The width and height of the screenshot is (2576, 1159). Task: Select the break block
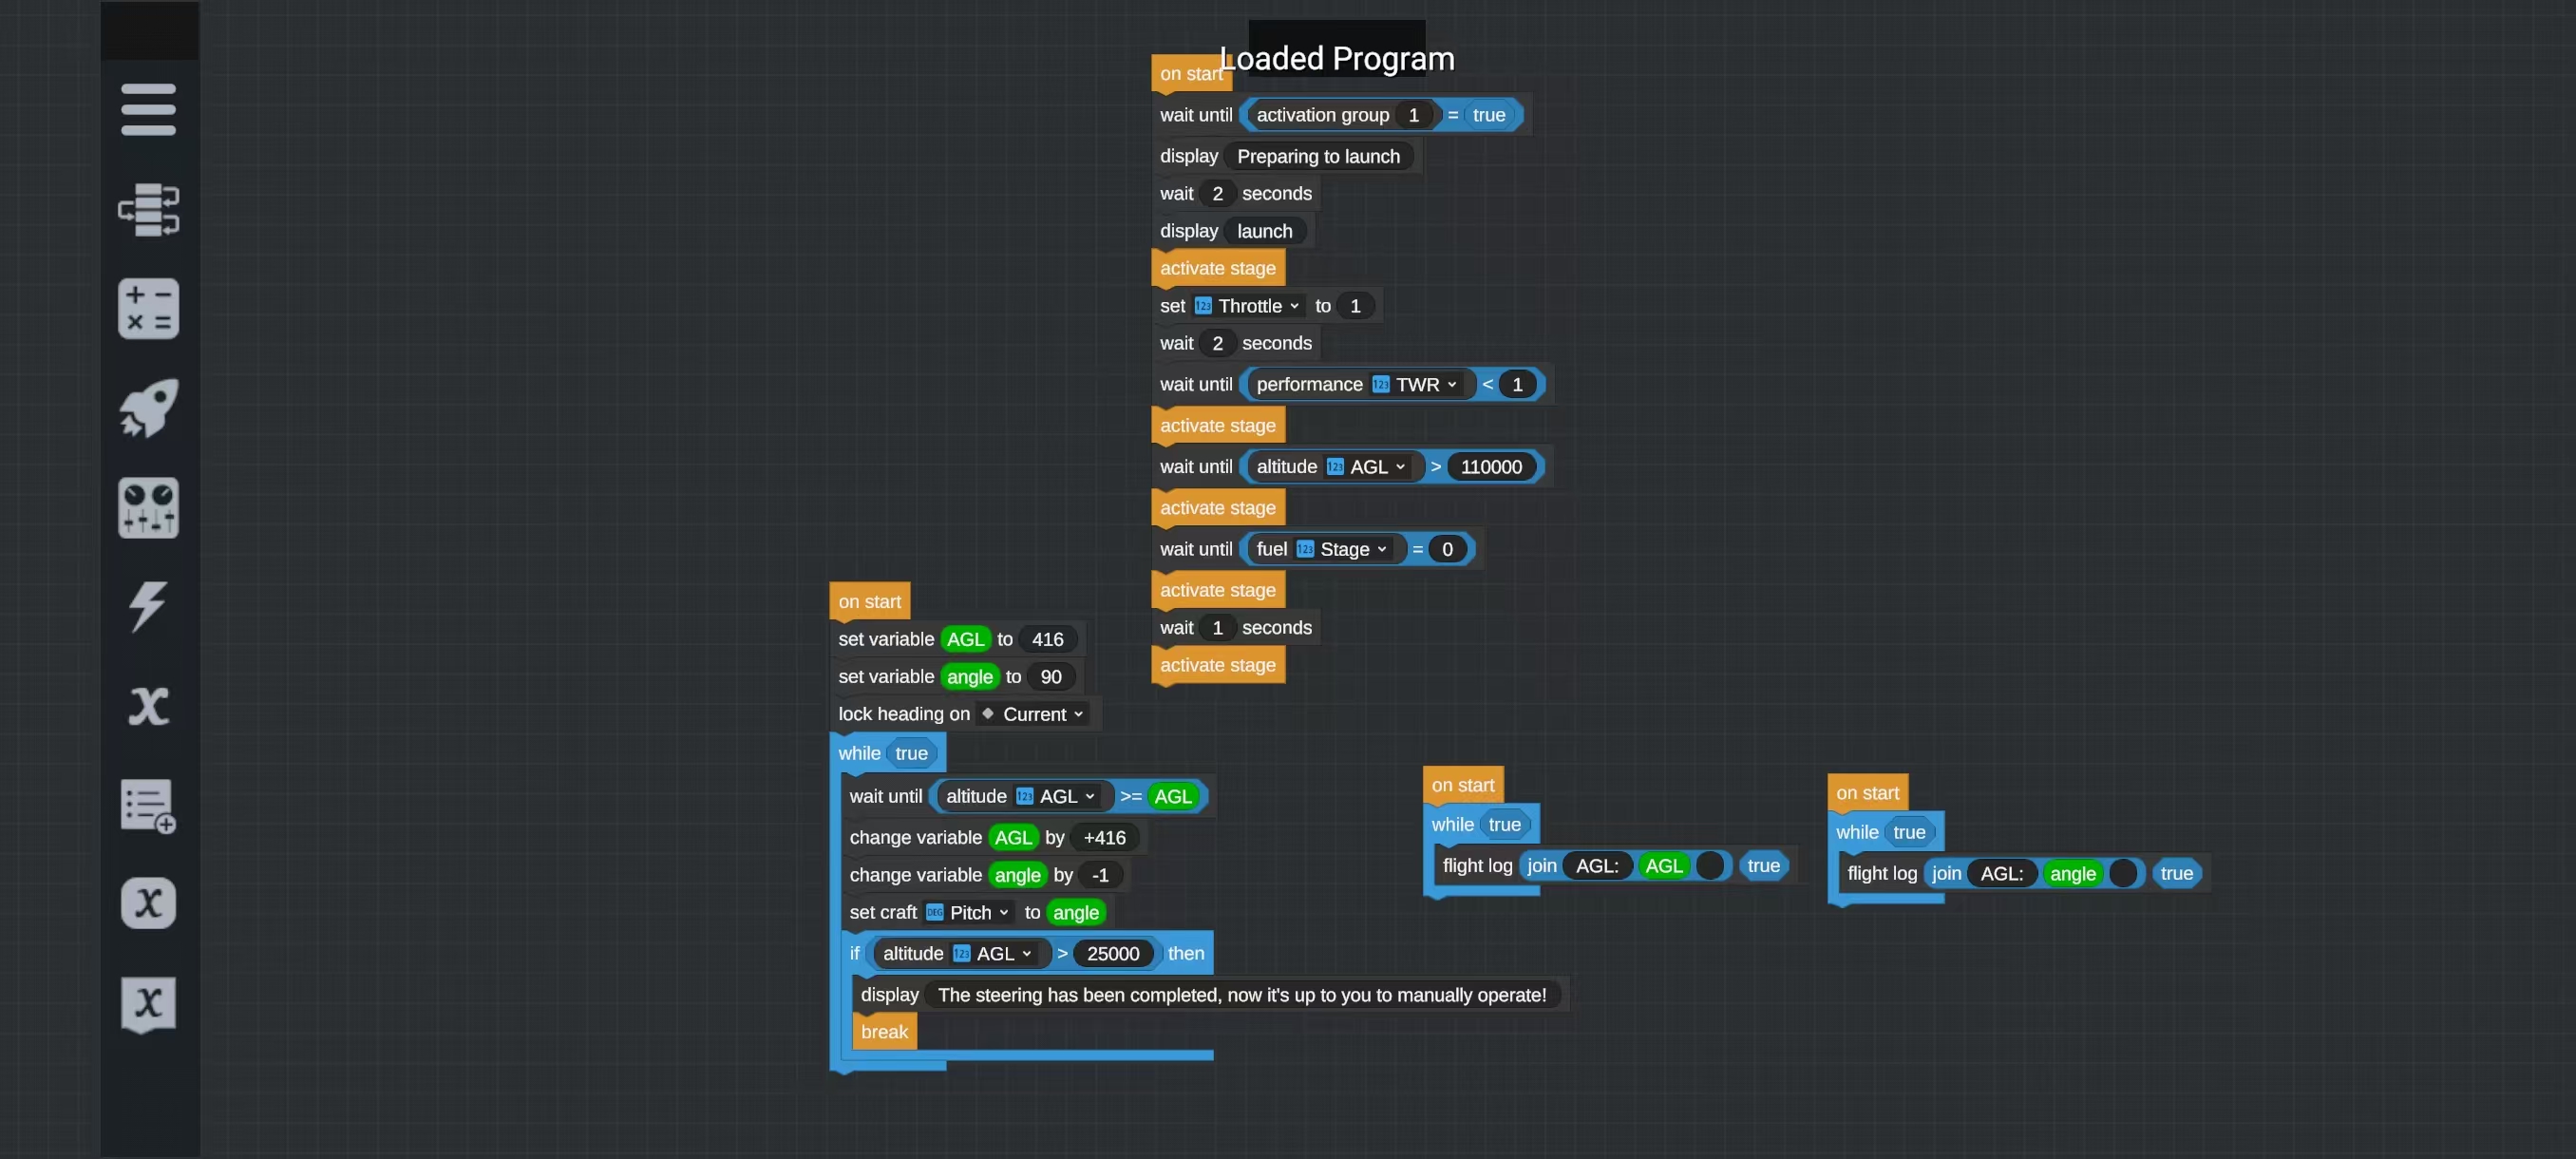tap(884, 1032)
